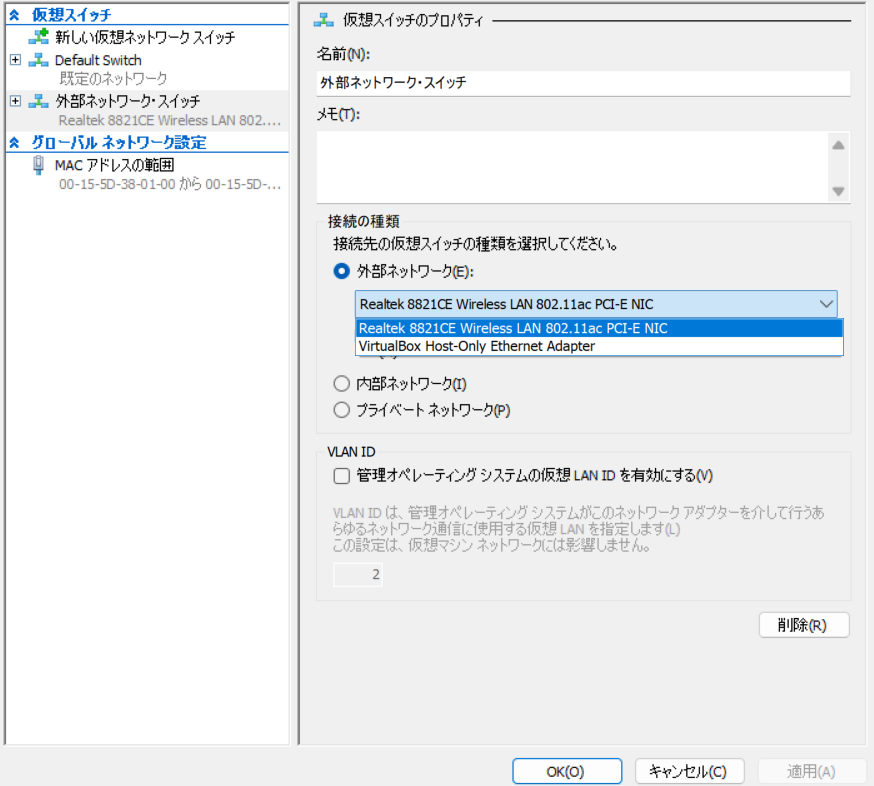
Task: Click the グローバル ネットワーク設定 section header
Action: tap(119, 143)
